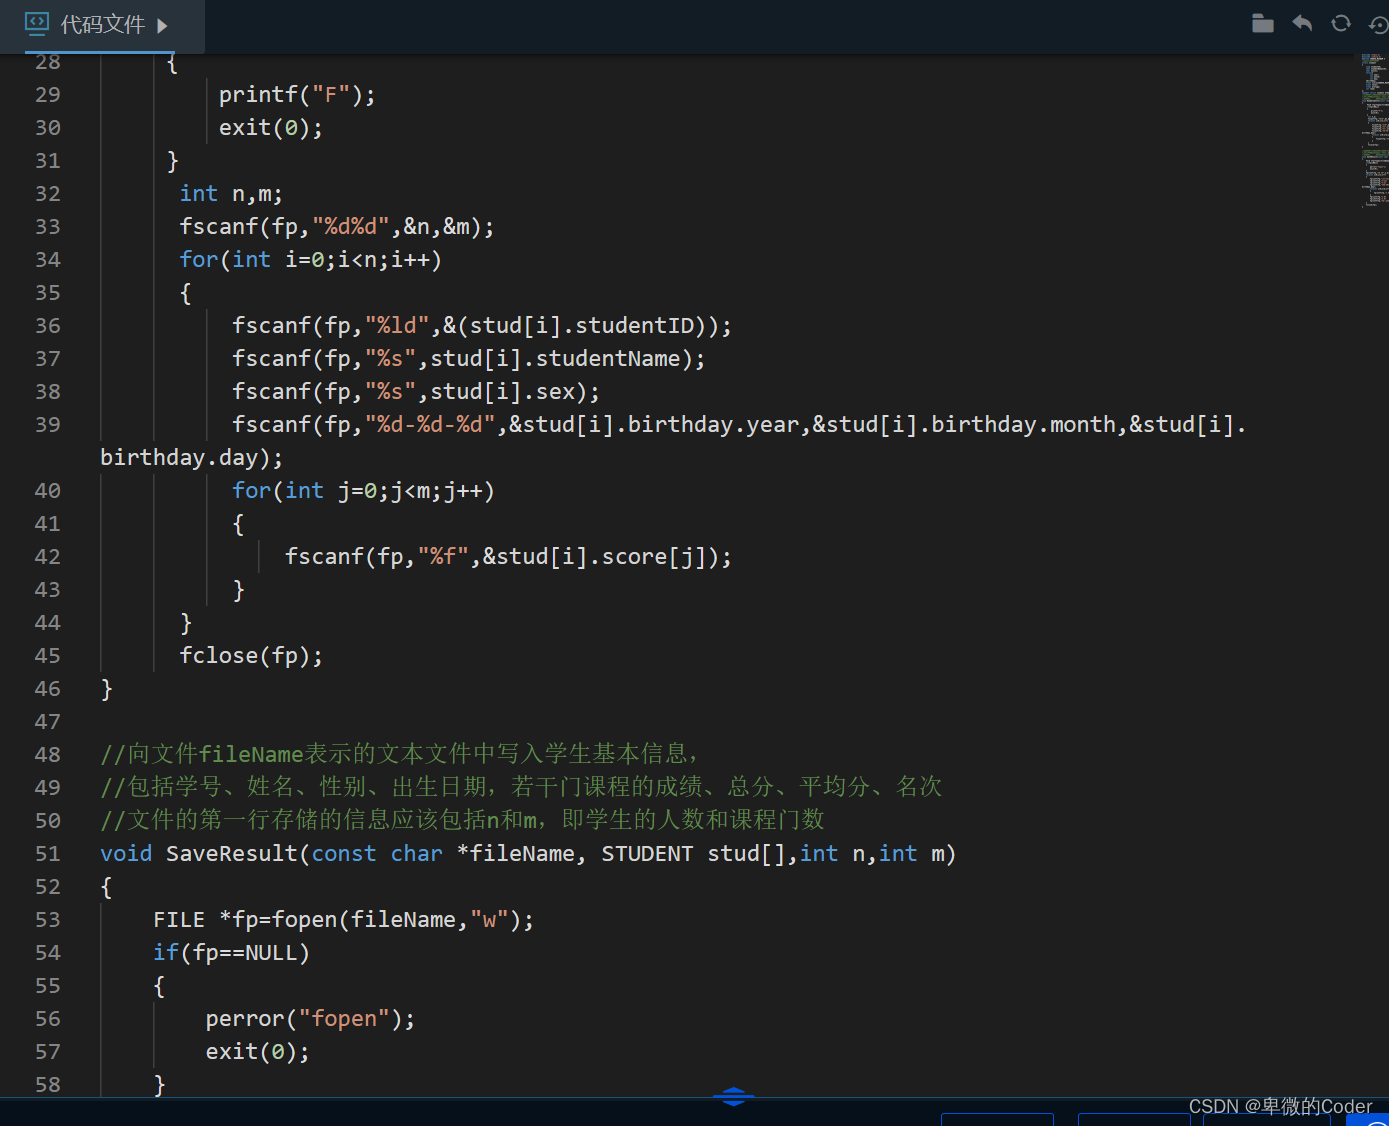
Task: Click the code file icon beside 代码文件
Action: (x=37, y=23)
